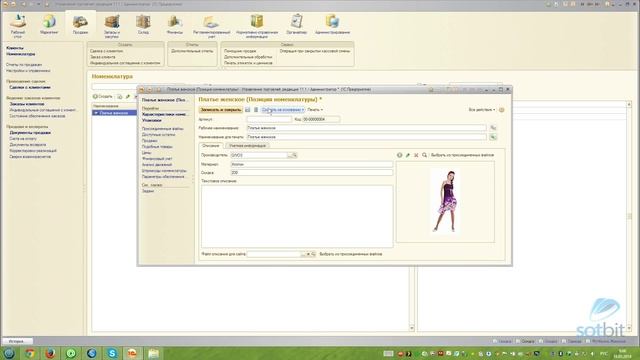This screenshot has width=640, height=360.
Task: Open Доступные остатки in the form's side panel
Action: 158,135
